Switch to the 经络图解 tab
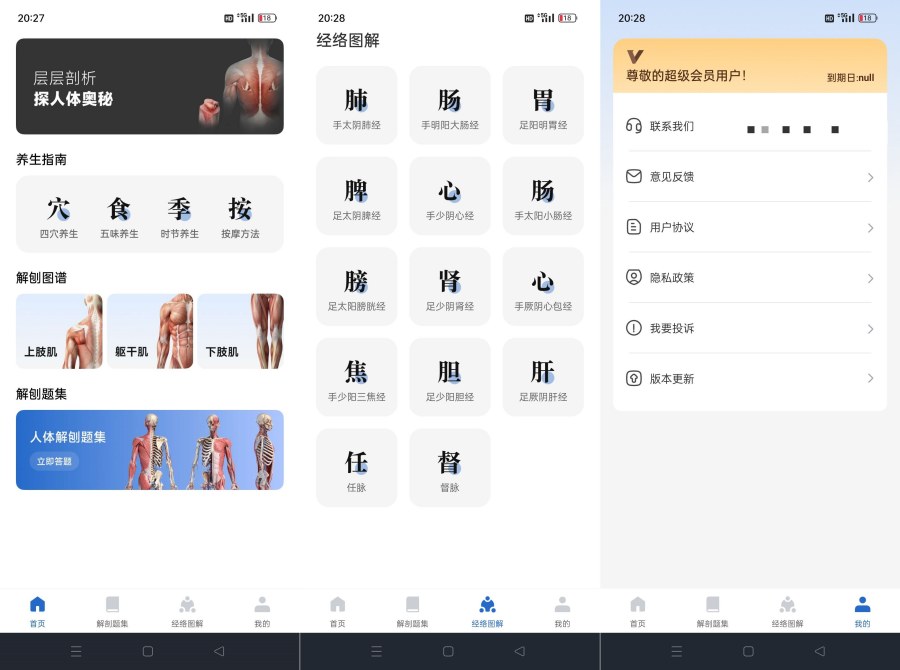The image size is (900, 670). pos(487,609)
